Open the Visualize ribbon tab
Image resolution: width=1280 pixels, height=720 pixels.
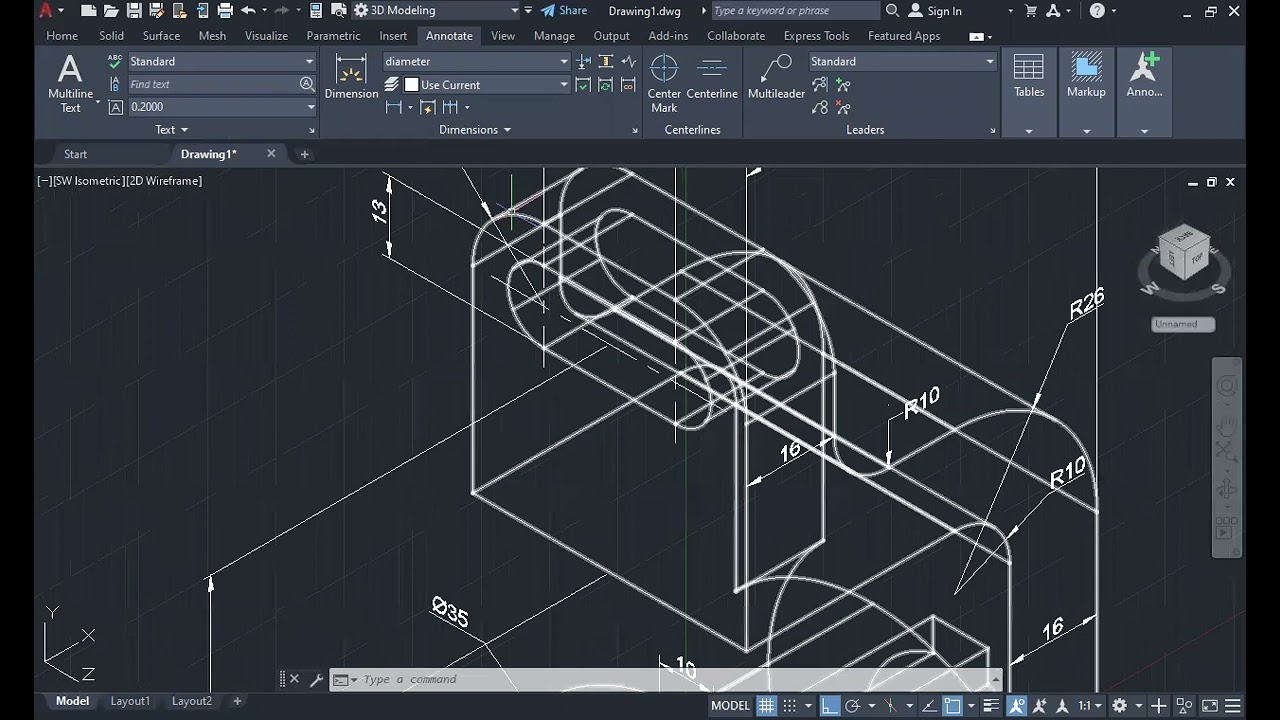pos(267,36)
